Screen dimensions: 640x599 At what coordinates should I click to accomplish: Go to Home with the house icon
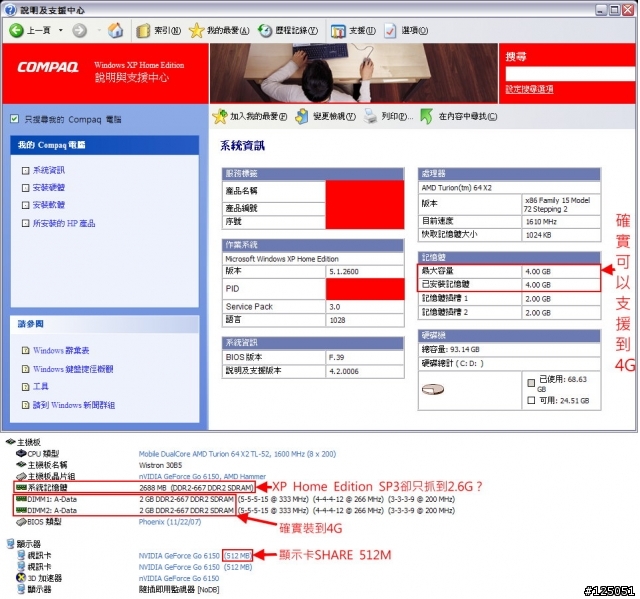click(x=116, y=30)
